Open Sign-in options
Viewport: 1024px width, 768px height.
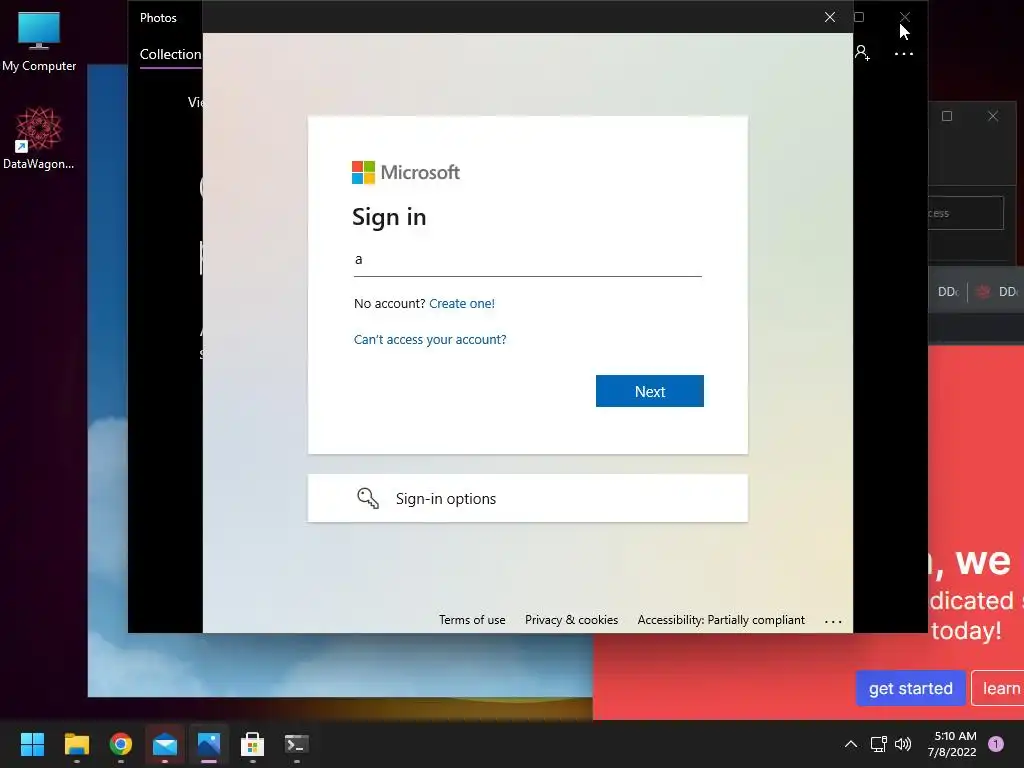coord(528,498)
